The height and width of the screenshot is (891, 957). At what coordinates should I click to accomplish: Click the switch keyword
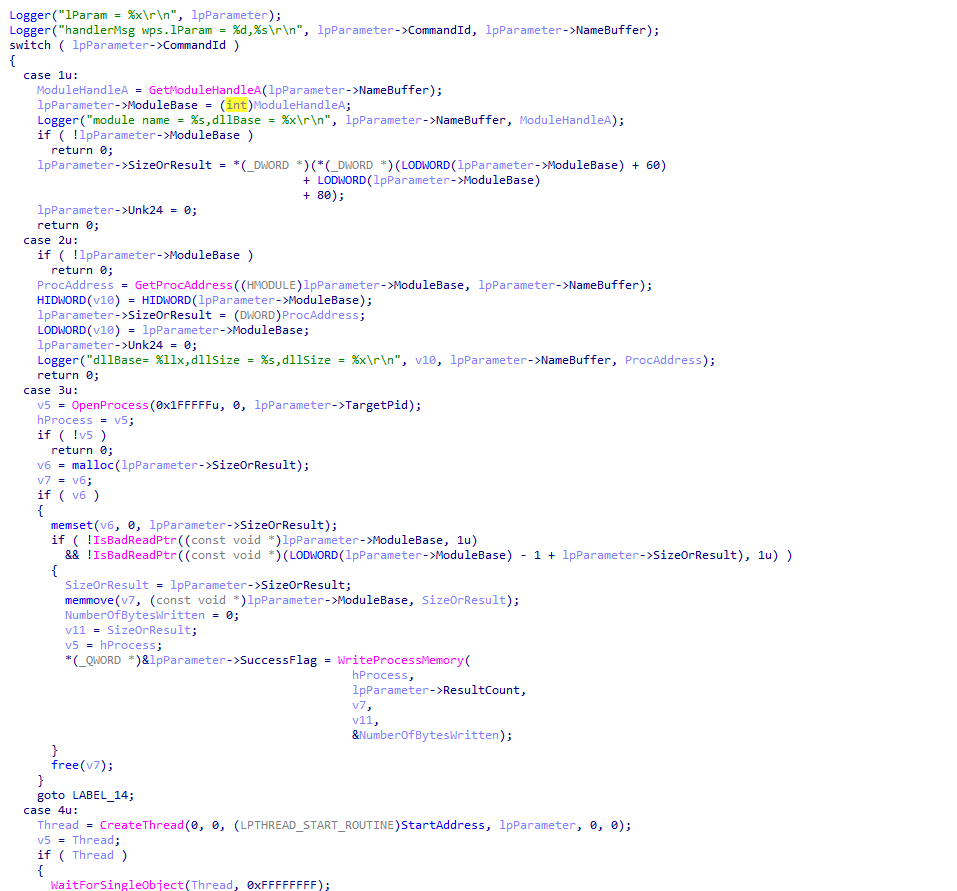(x=30, y=45)
